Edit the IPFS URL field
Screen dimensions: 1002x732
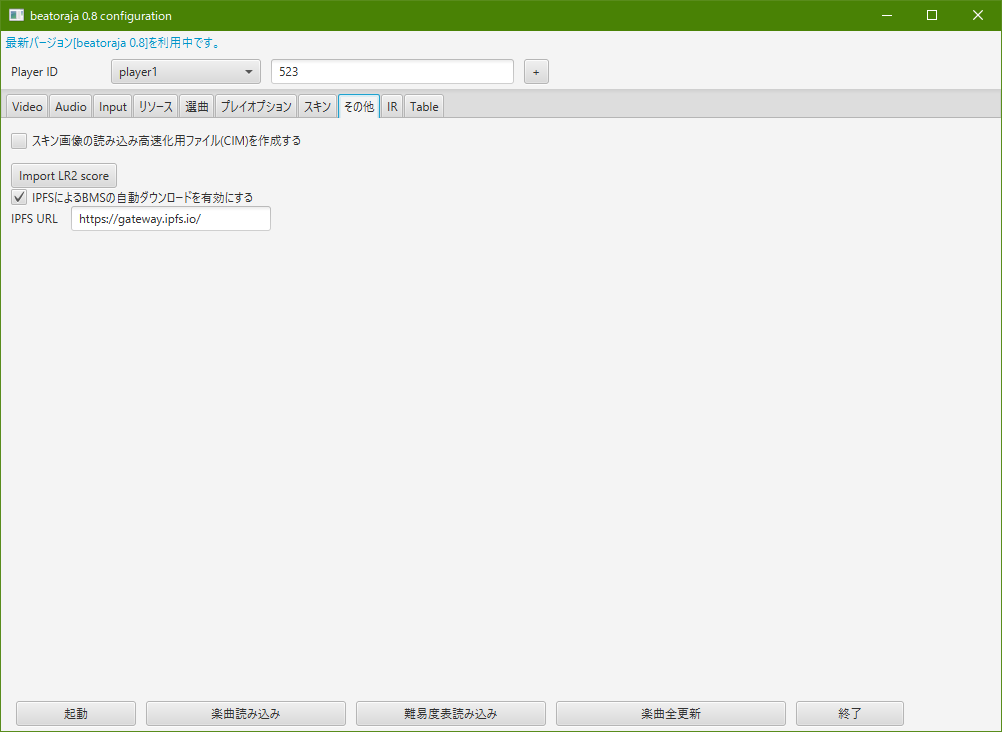[171, 219]
